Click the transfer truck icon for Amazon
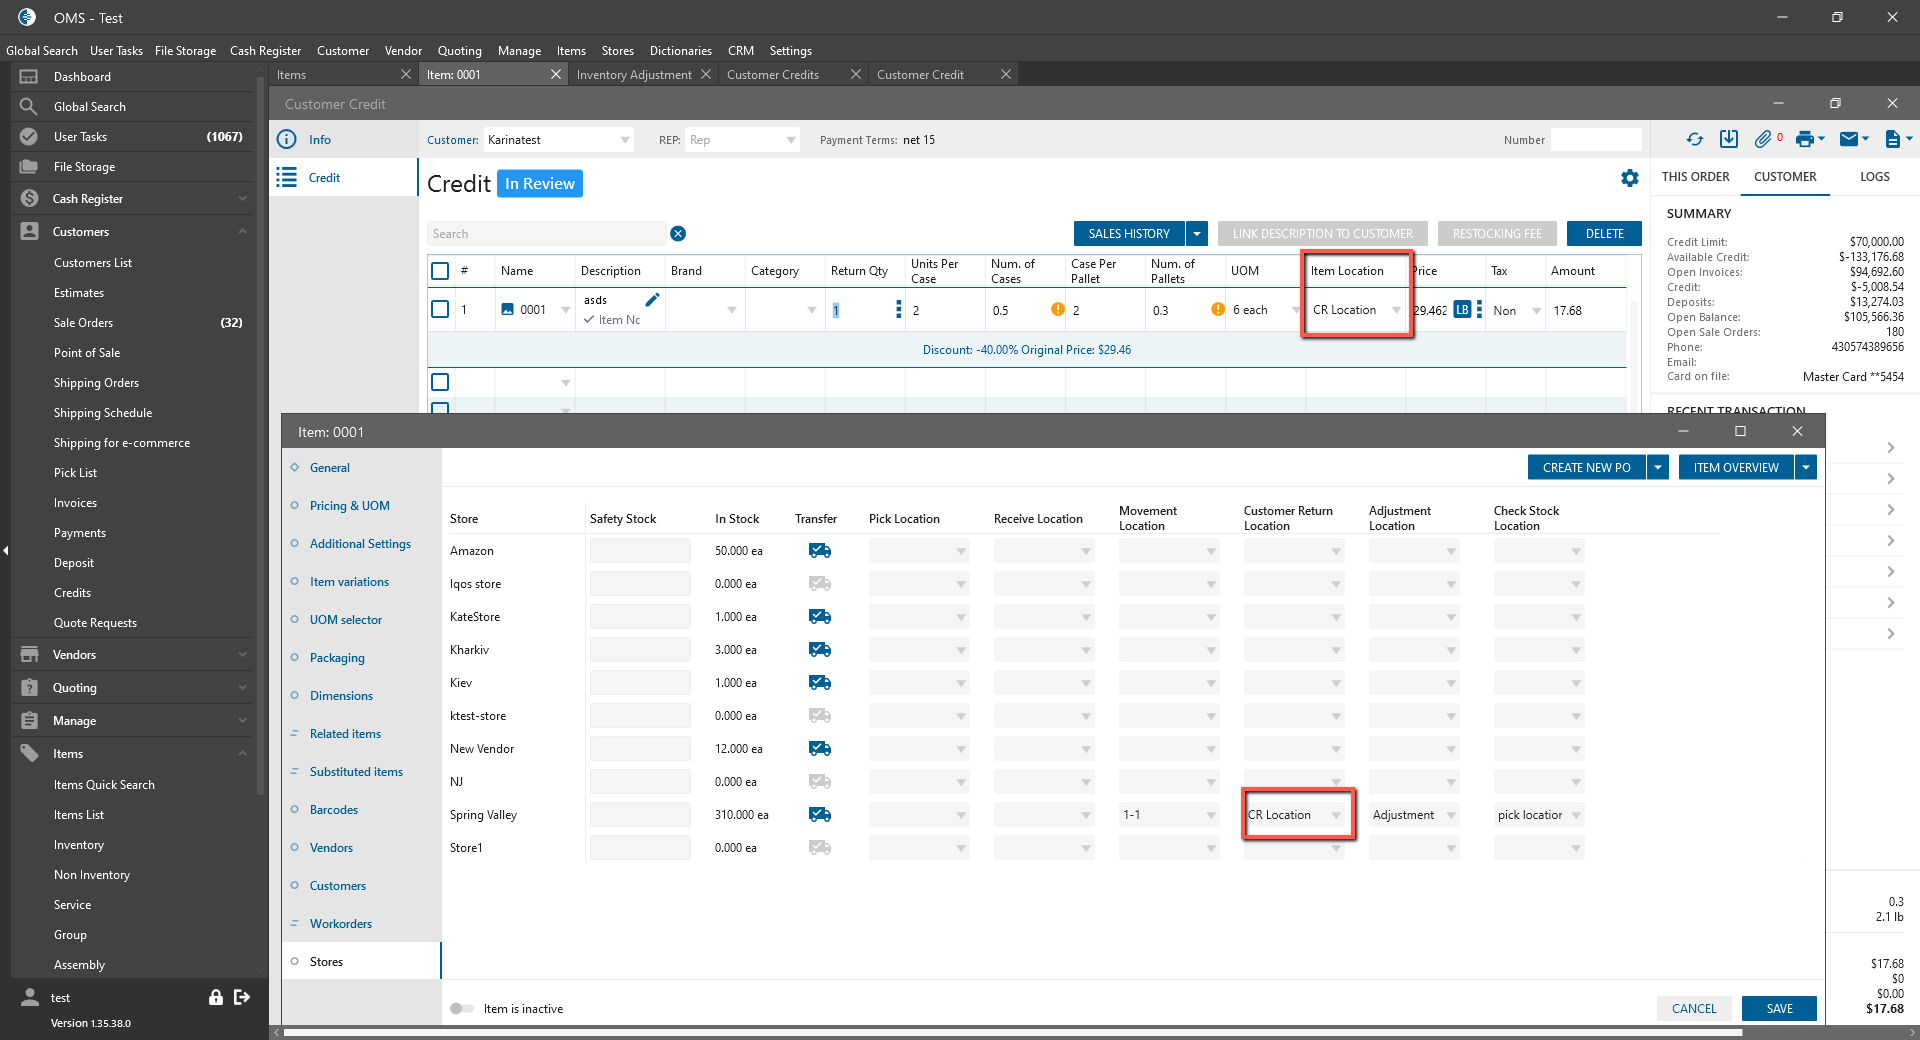 [x=820, y=551]
